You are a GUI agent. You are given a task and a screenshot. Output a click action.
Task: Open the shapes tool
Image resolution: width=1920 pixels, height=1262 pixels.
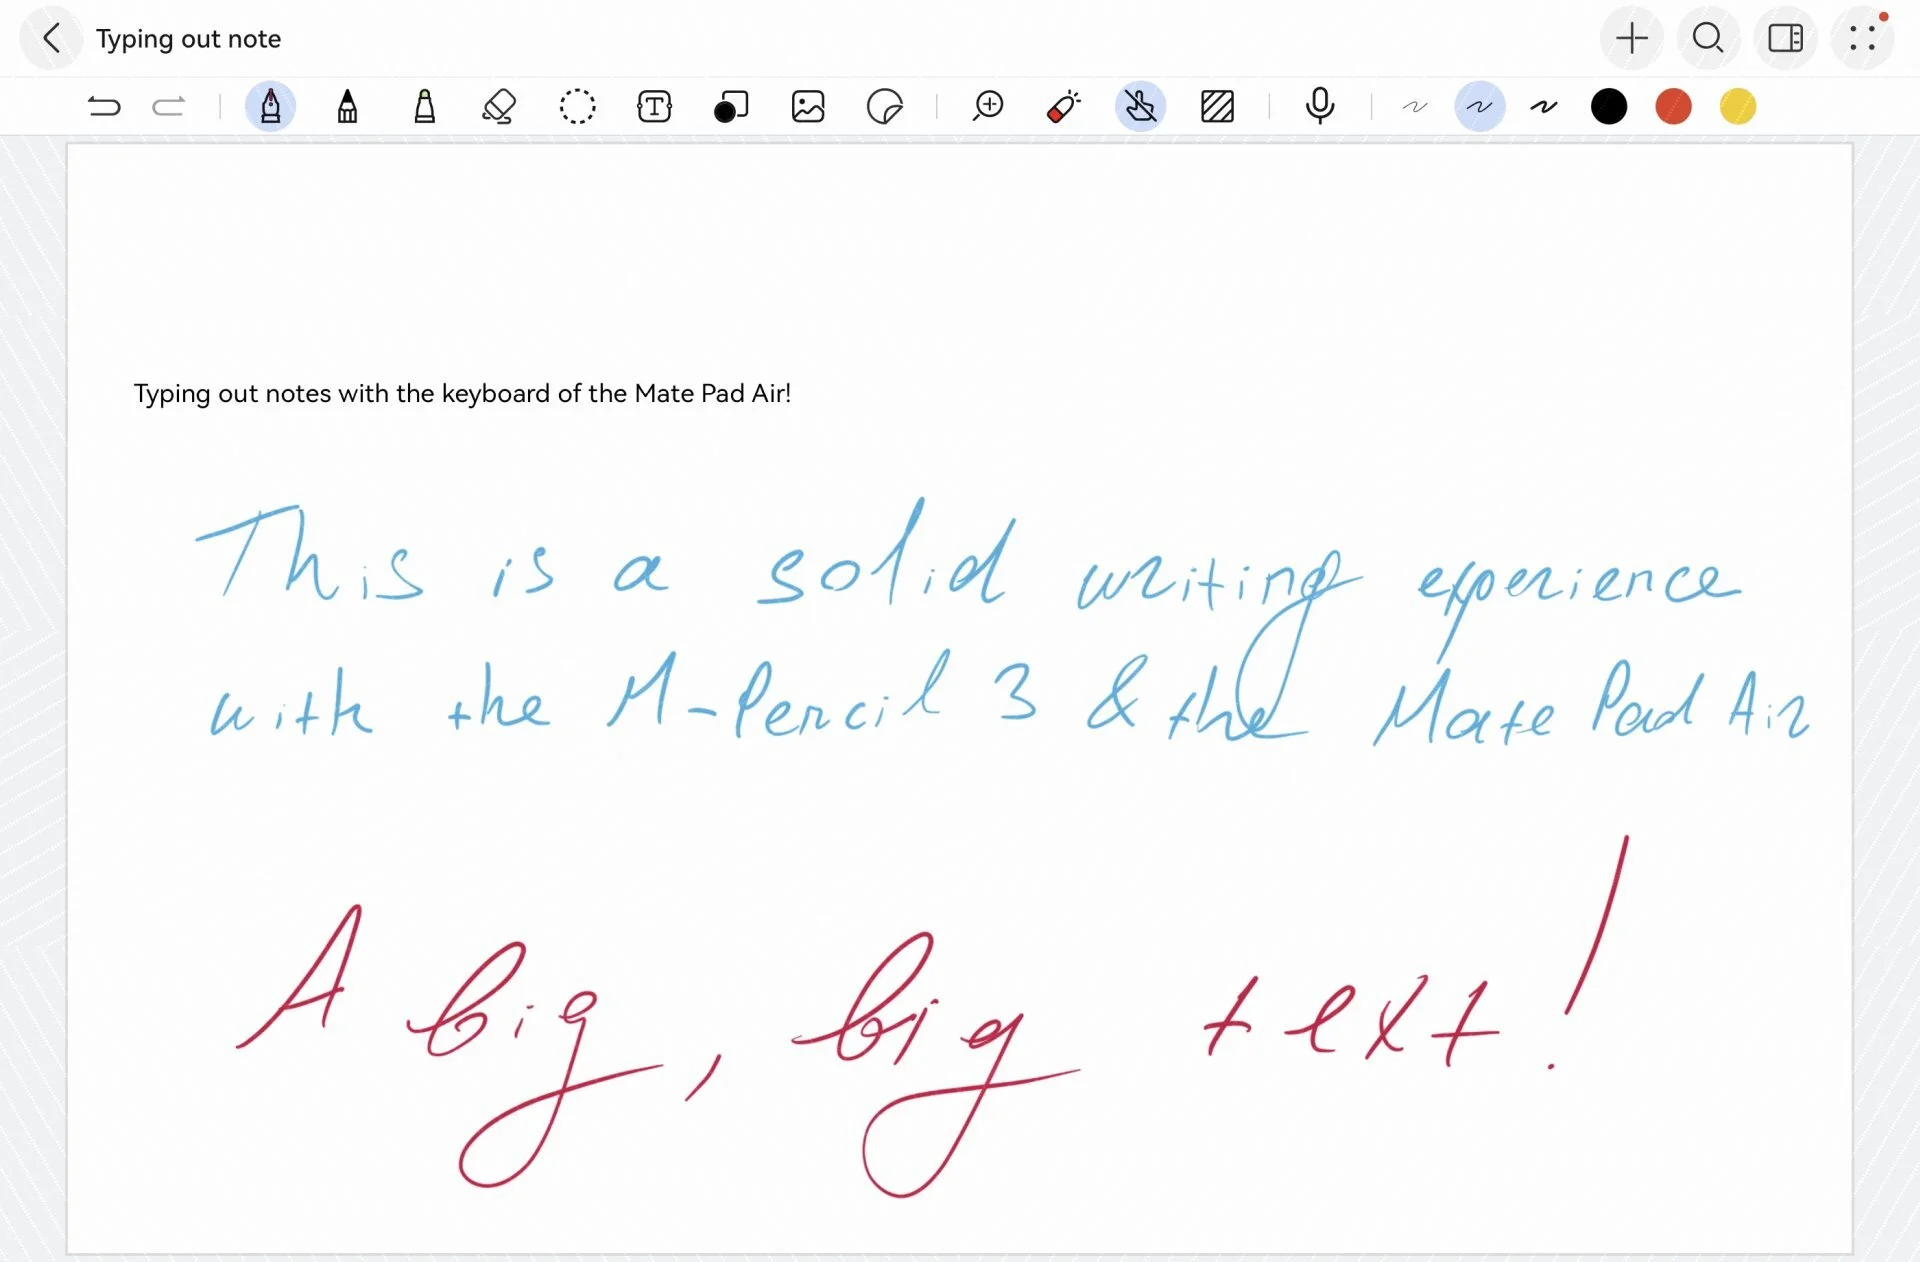[731, 106]
